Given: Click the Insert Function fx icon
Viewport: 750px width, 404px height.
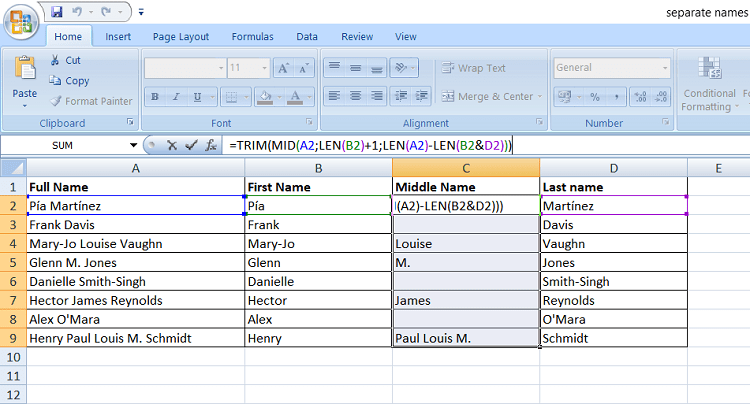Looking at the screenshot, I should [211, 145].
